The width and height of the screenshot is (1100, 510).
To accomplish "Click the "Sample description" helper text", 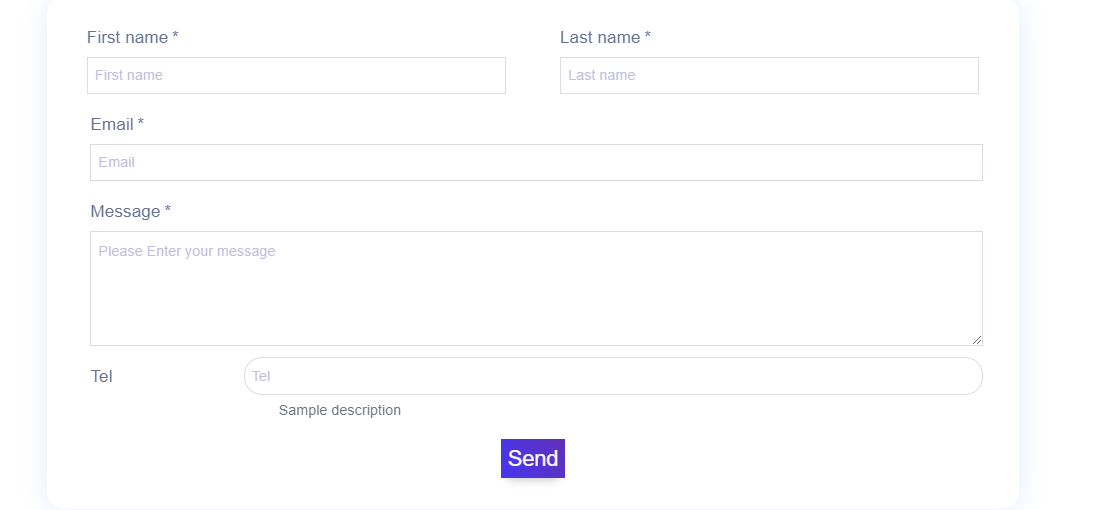I will coord(339,410).
